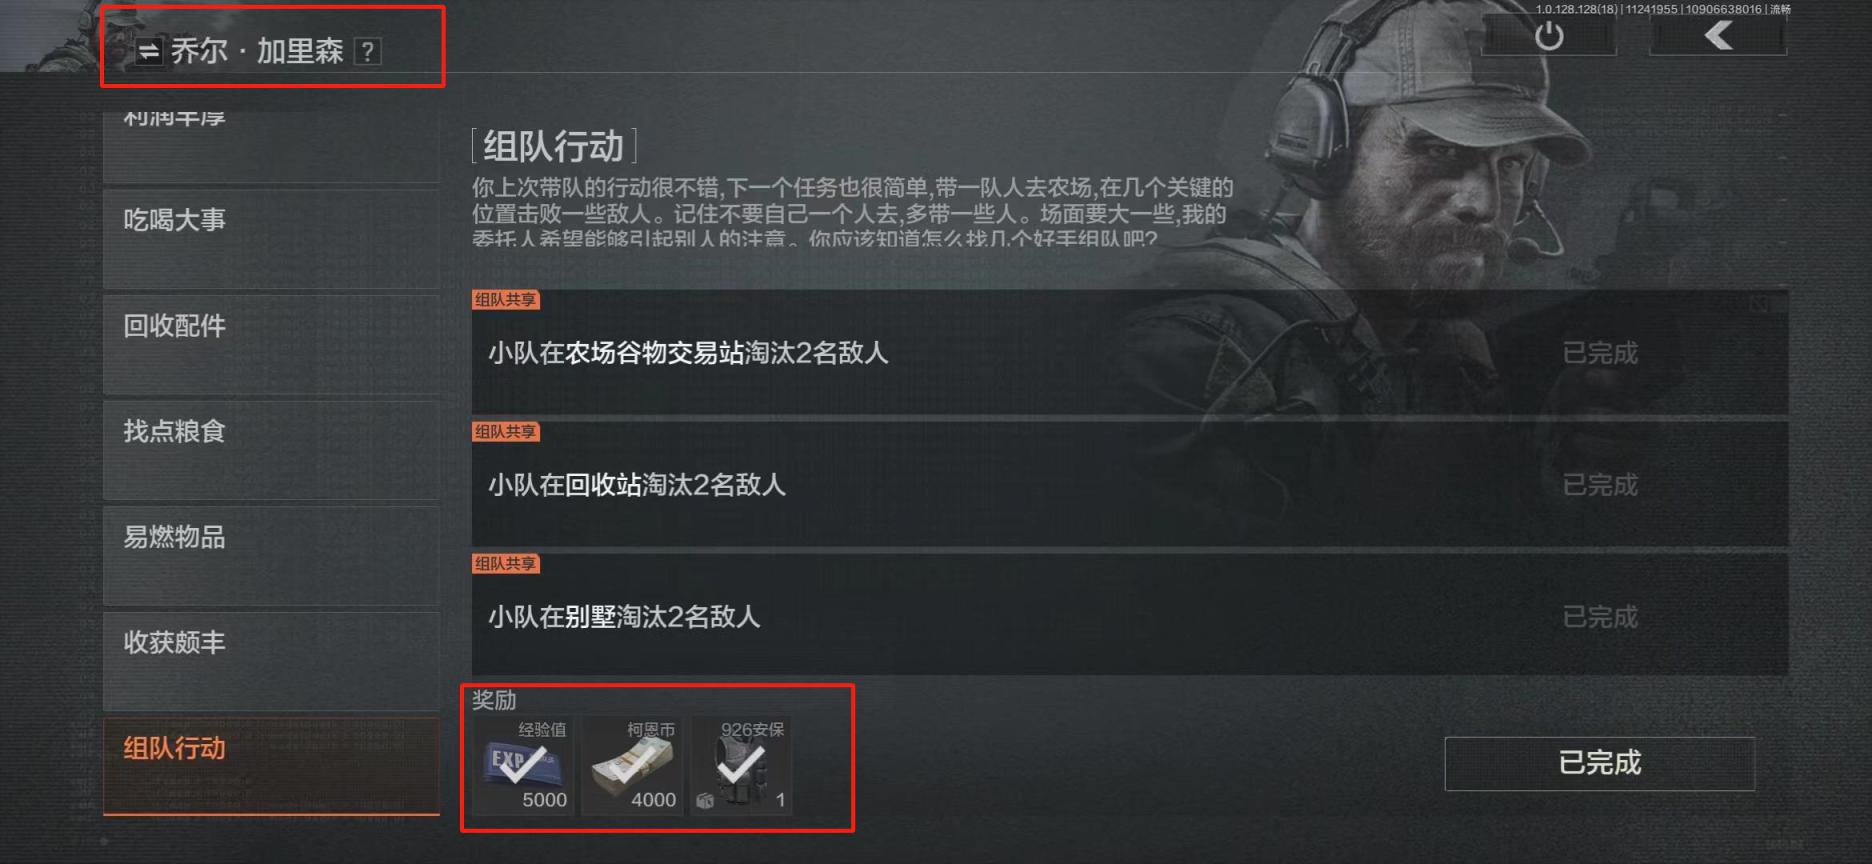Click the 回收站 objective row
This screenshot has width=1872, height=864.
coord(1130,485)
